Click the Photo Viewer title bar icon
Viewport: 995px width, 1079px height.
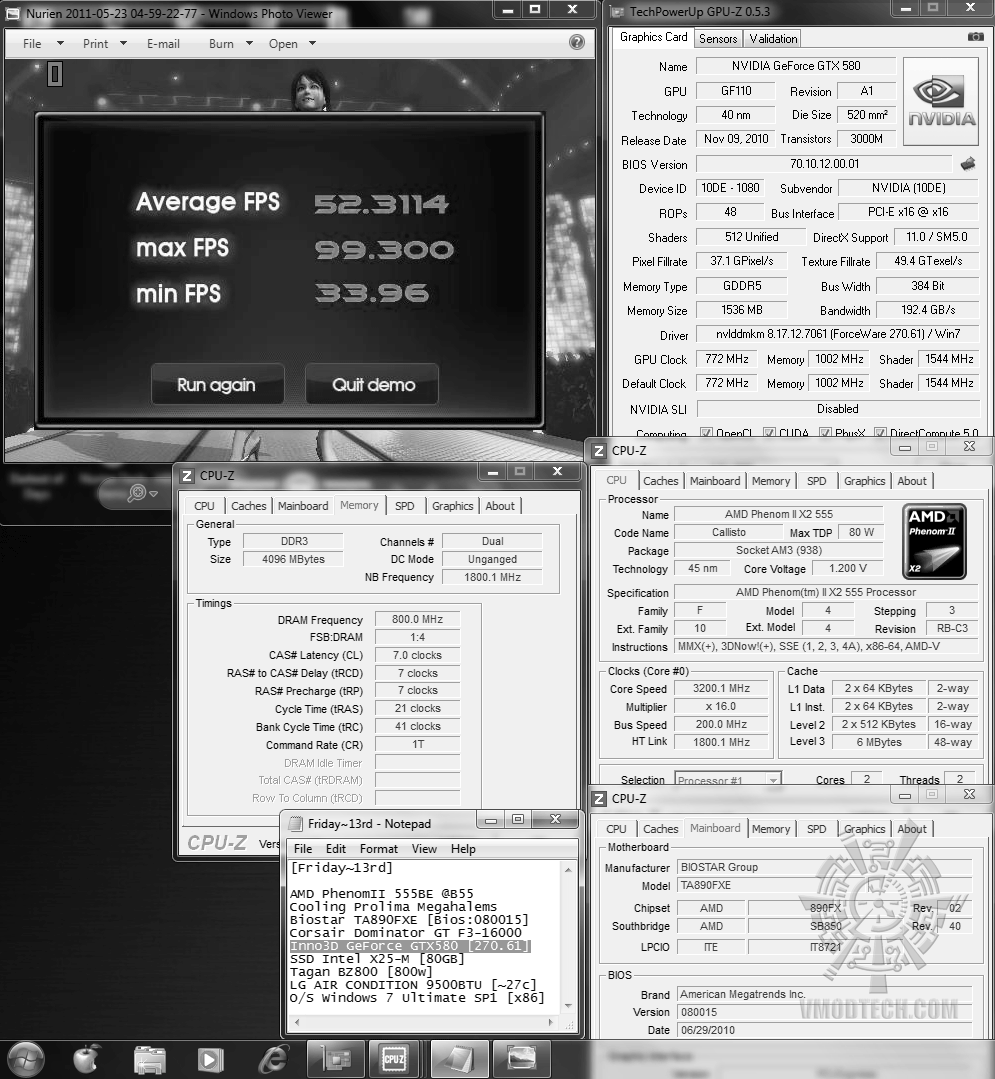(x=13, y=13)
